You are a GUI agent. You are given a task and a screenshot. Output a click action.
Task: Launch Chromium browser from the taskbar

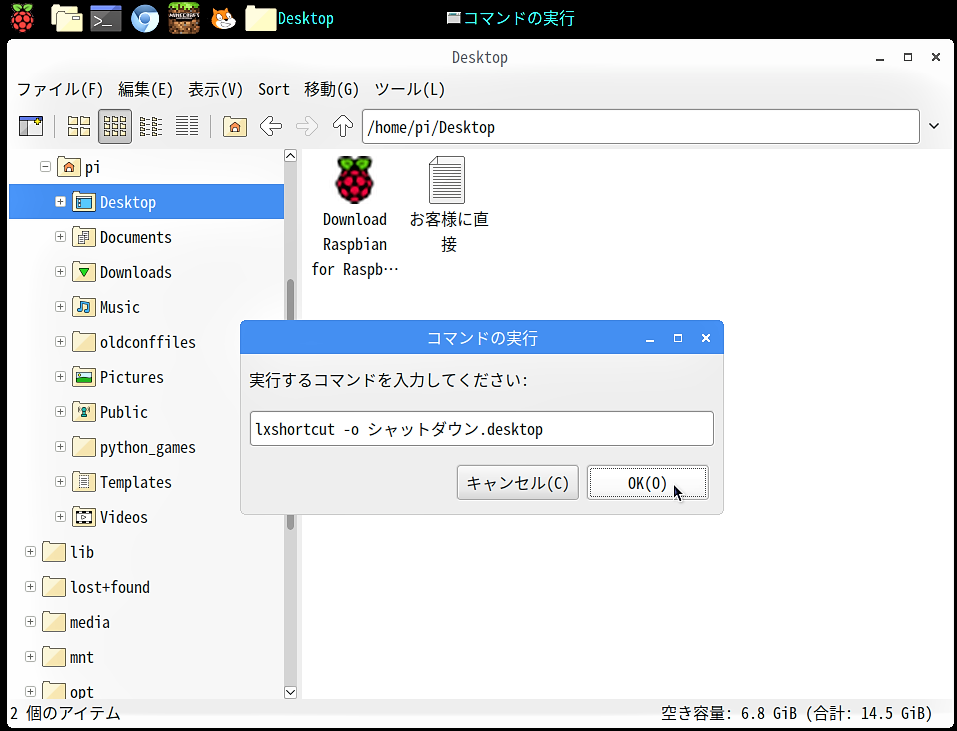click(x=145, y=18)
